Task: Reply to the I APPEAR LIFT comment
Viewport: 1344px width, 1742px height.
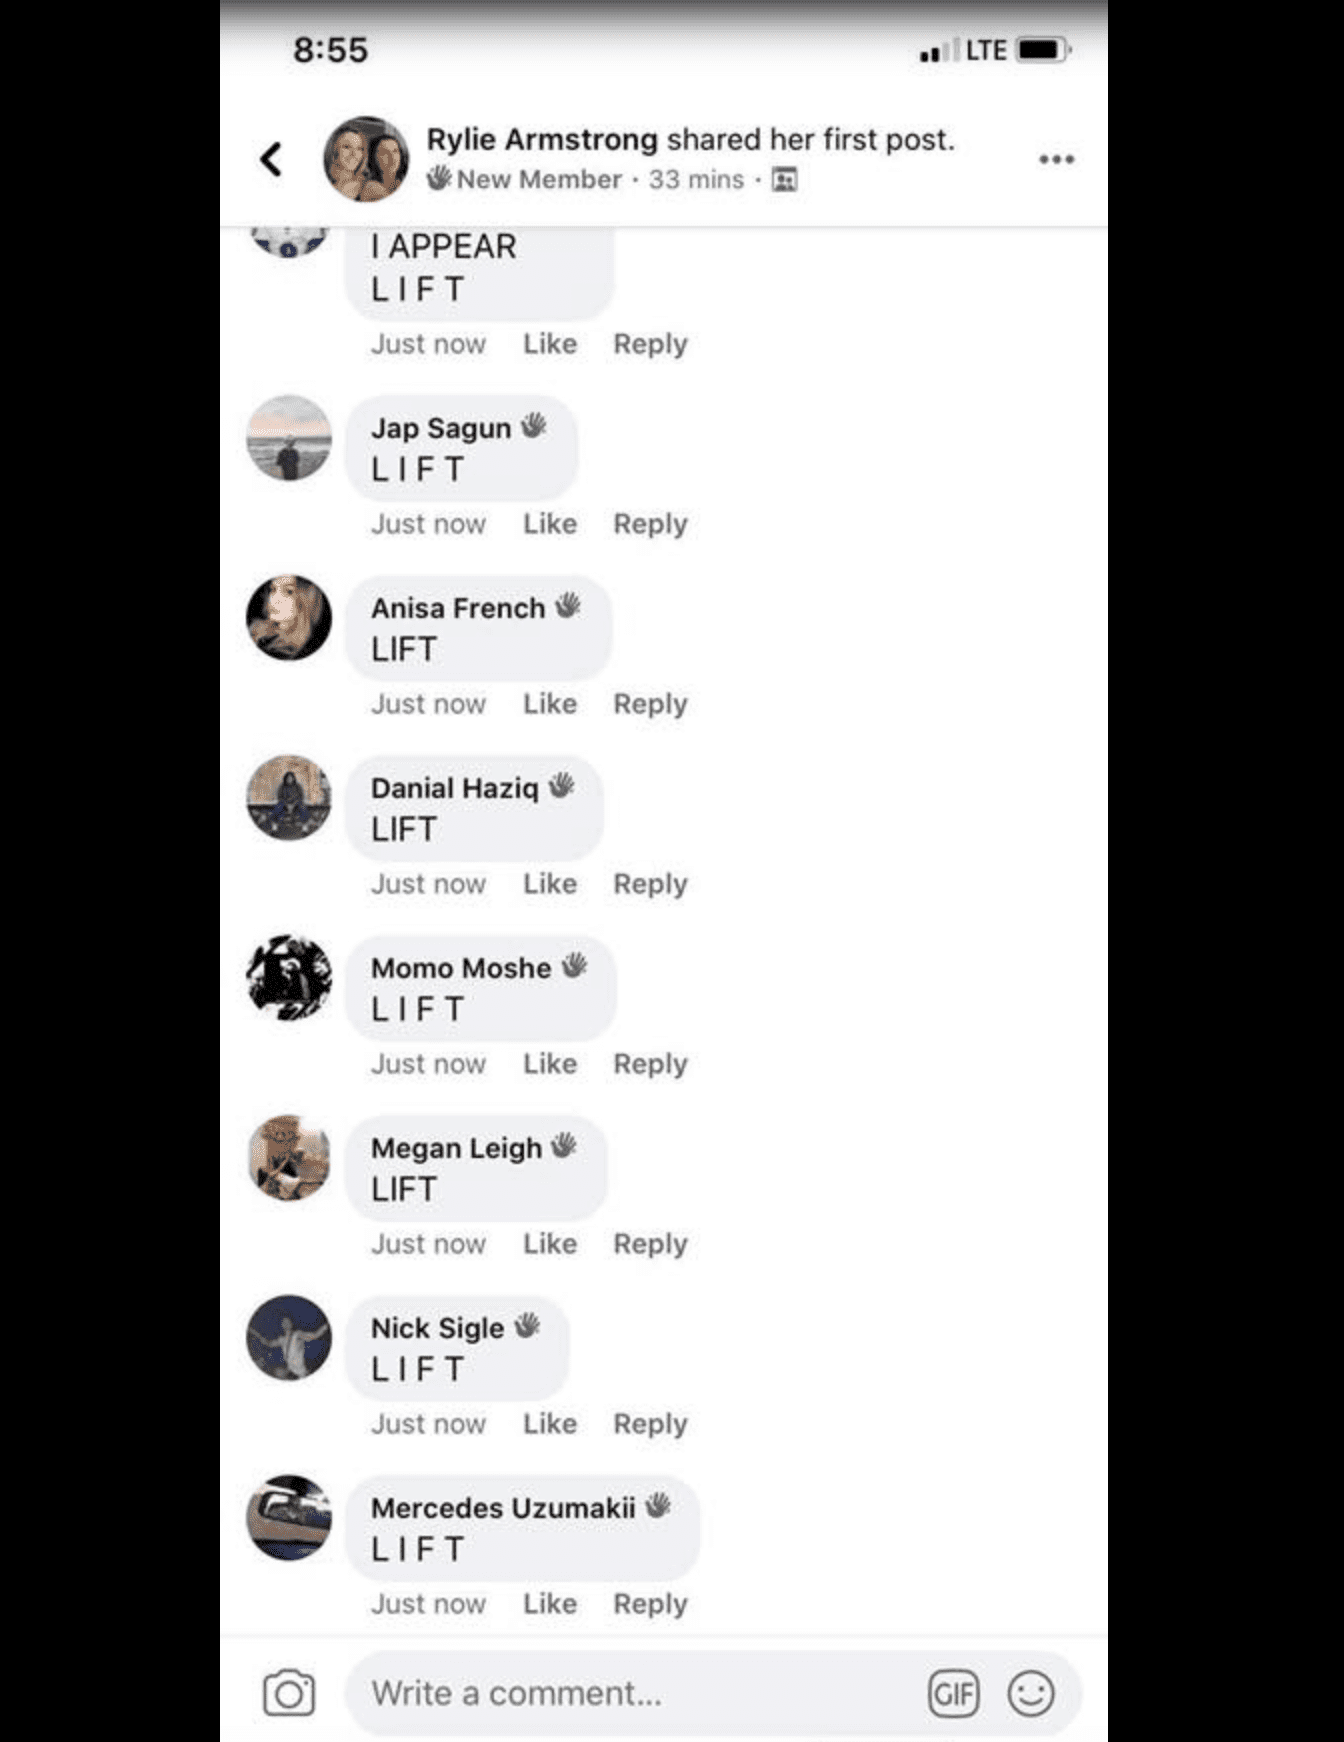Action: pyautogui.click(x=650, y=344)
